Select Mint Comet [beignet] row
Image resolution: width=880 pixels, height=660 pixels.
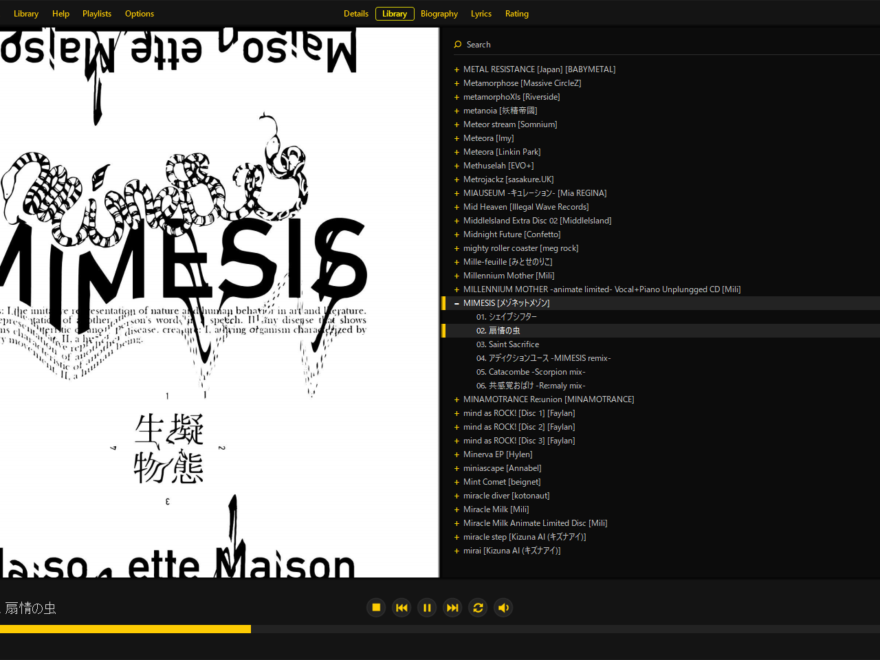point(502,482)
